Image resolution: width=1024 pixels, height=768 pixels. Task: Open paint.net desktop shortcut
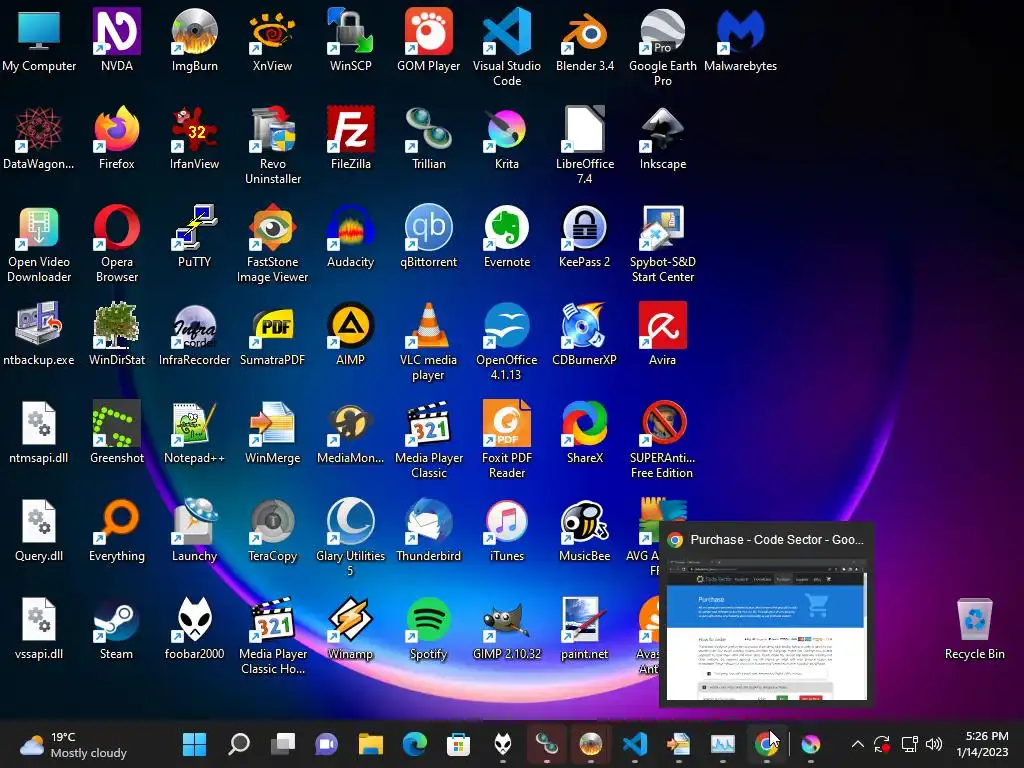click(x=584, y=628)
